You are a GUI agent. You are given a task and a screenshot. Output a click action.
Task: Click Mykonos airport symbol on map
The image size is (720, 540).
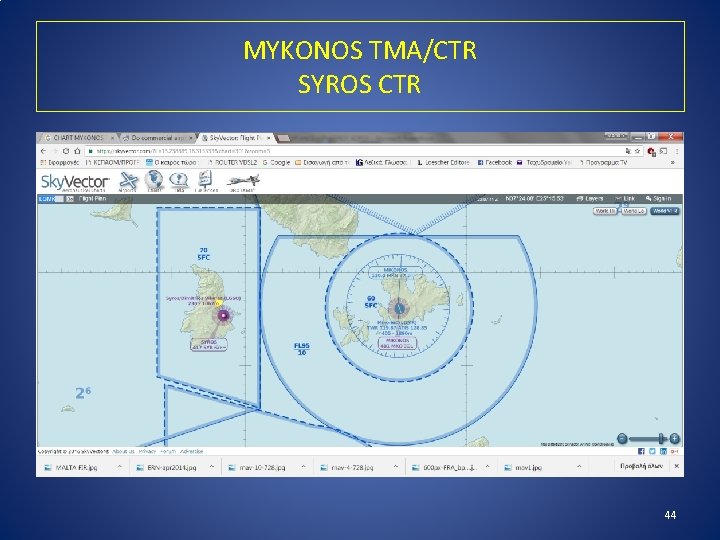pos(399,308)
